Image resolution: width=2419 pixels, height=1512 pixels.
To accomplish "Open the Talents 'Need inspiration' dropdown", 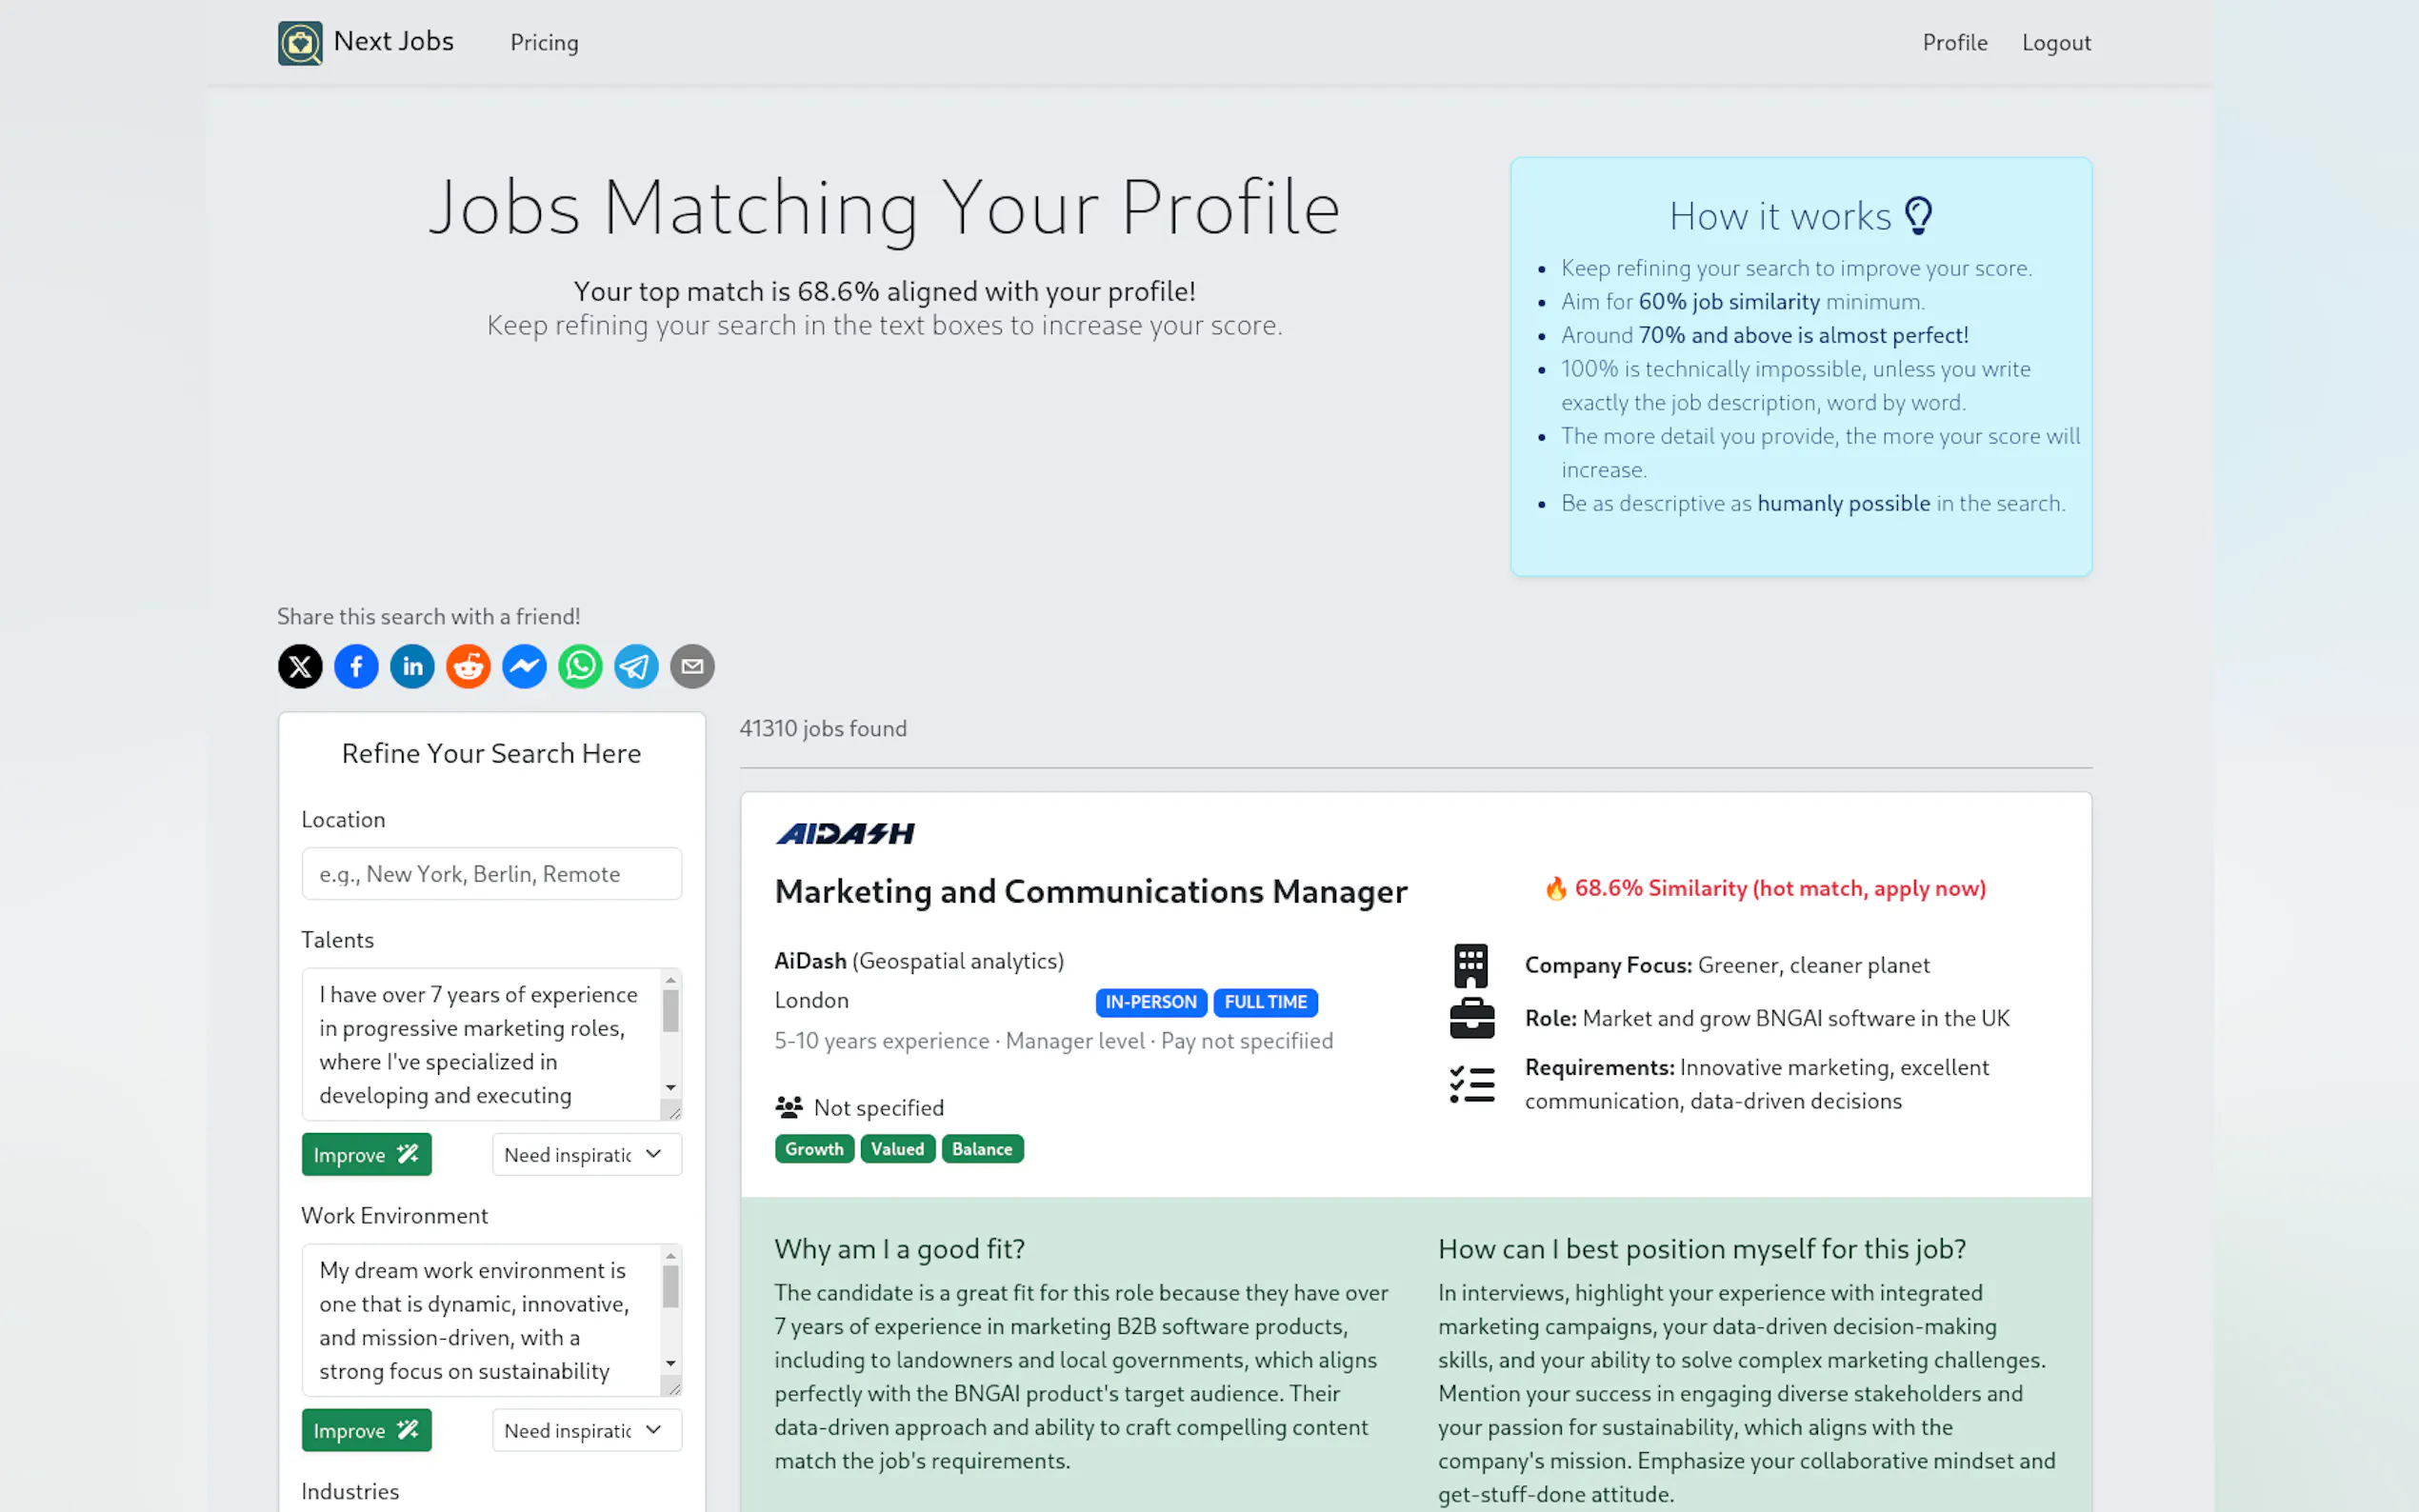I will point(586,1154).
